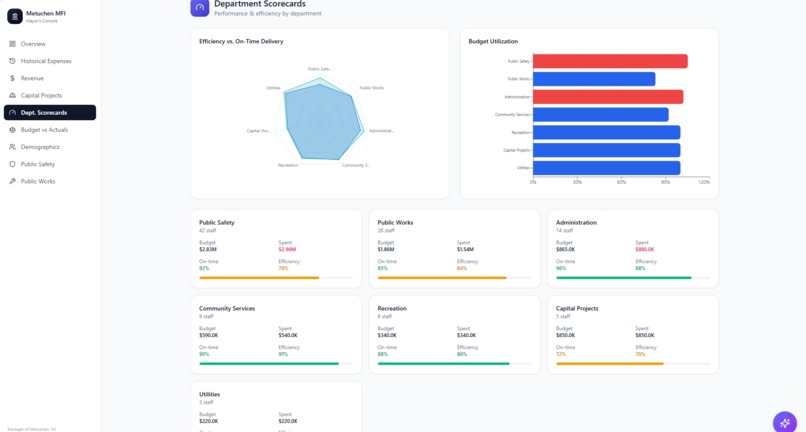Viewport: 806px width, 432px height.
Task: Click the Public Works blue budget bar
Action: (594, 79)
